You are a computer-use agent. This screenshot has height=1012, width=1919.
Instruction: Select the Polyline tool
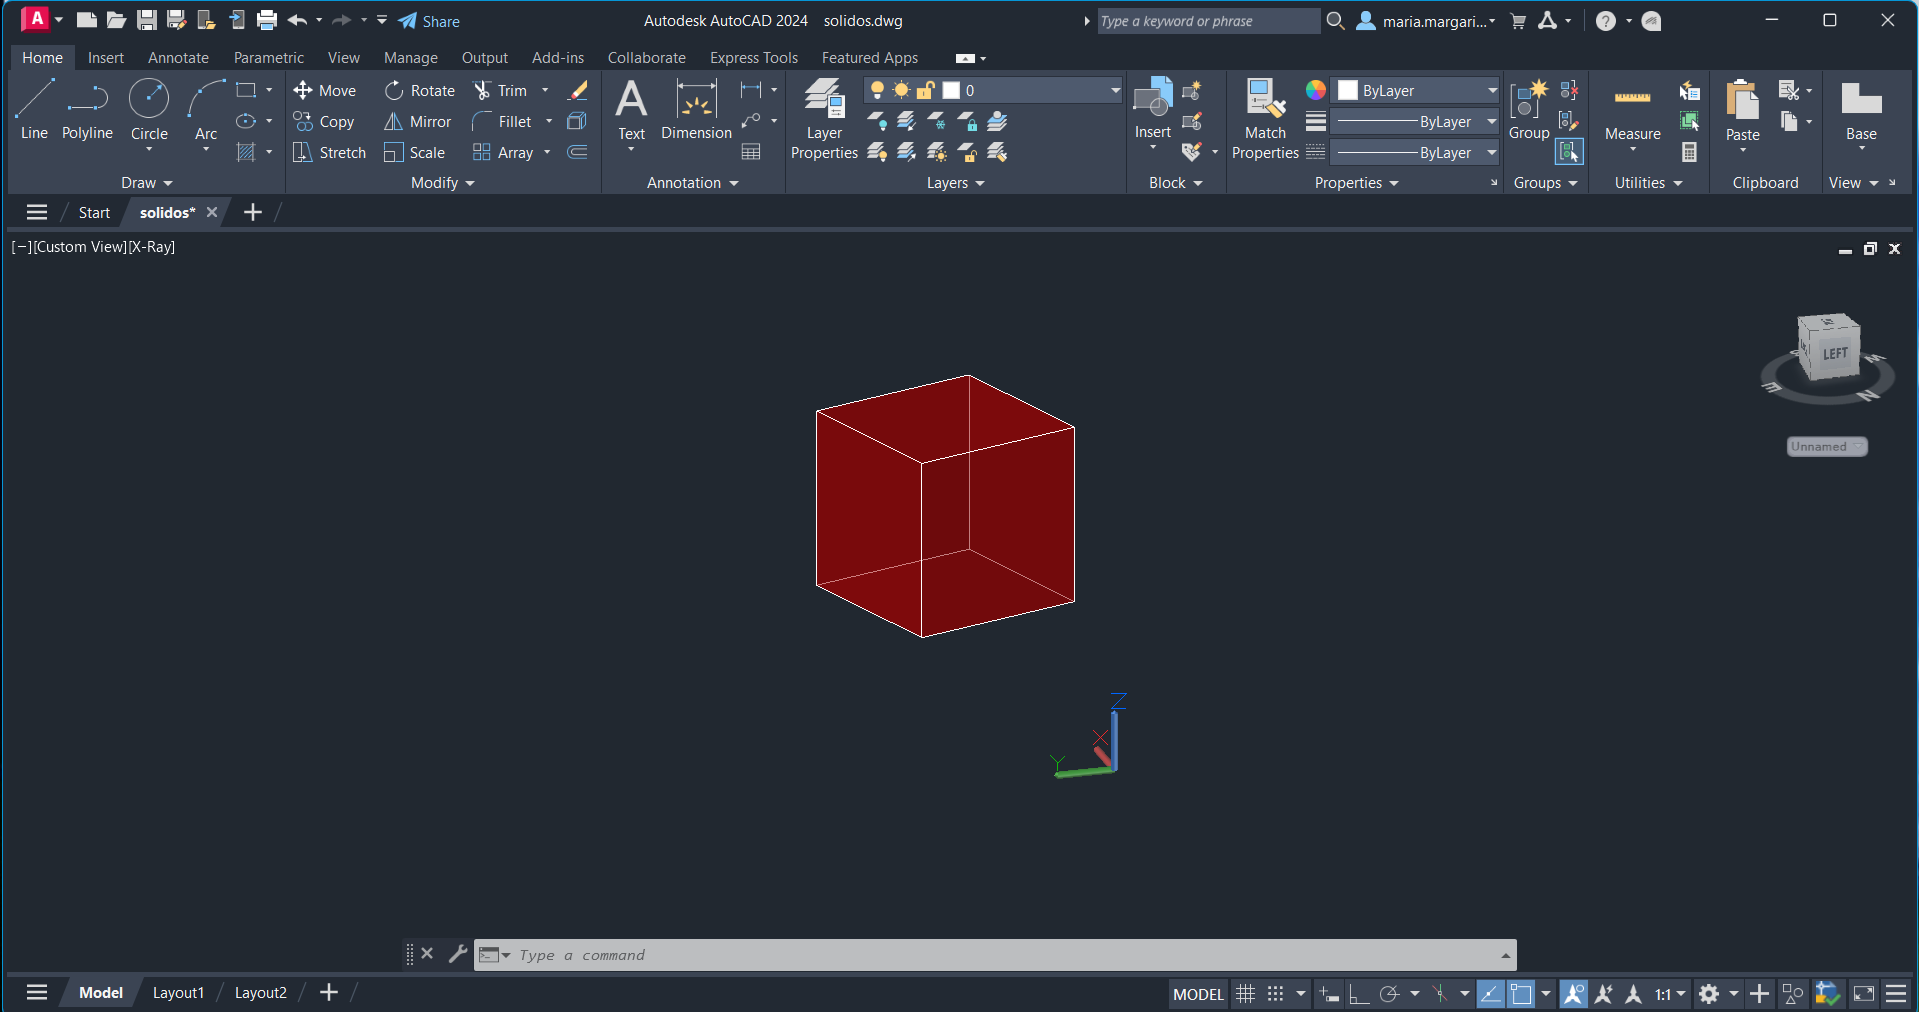tap(87, 110)
